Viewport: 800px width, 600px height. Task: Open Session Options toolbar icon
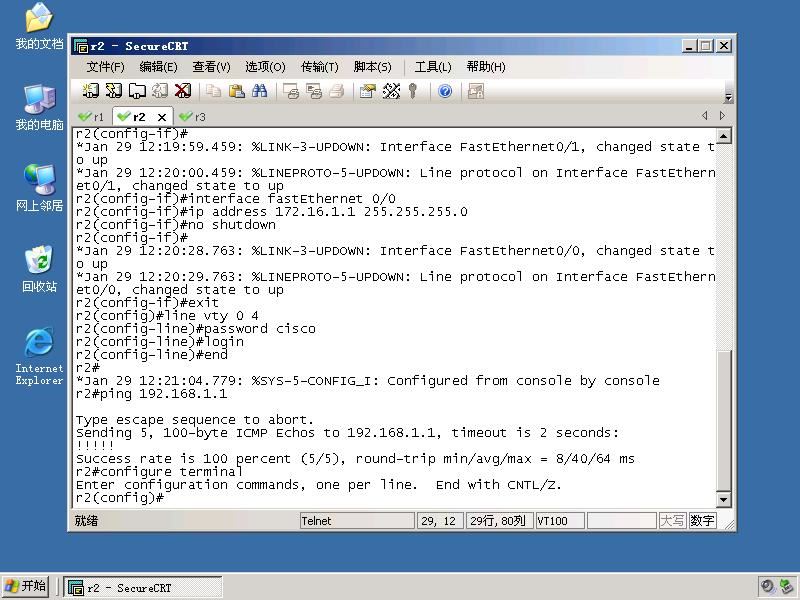(368, 91)
